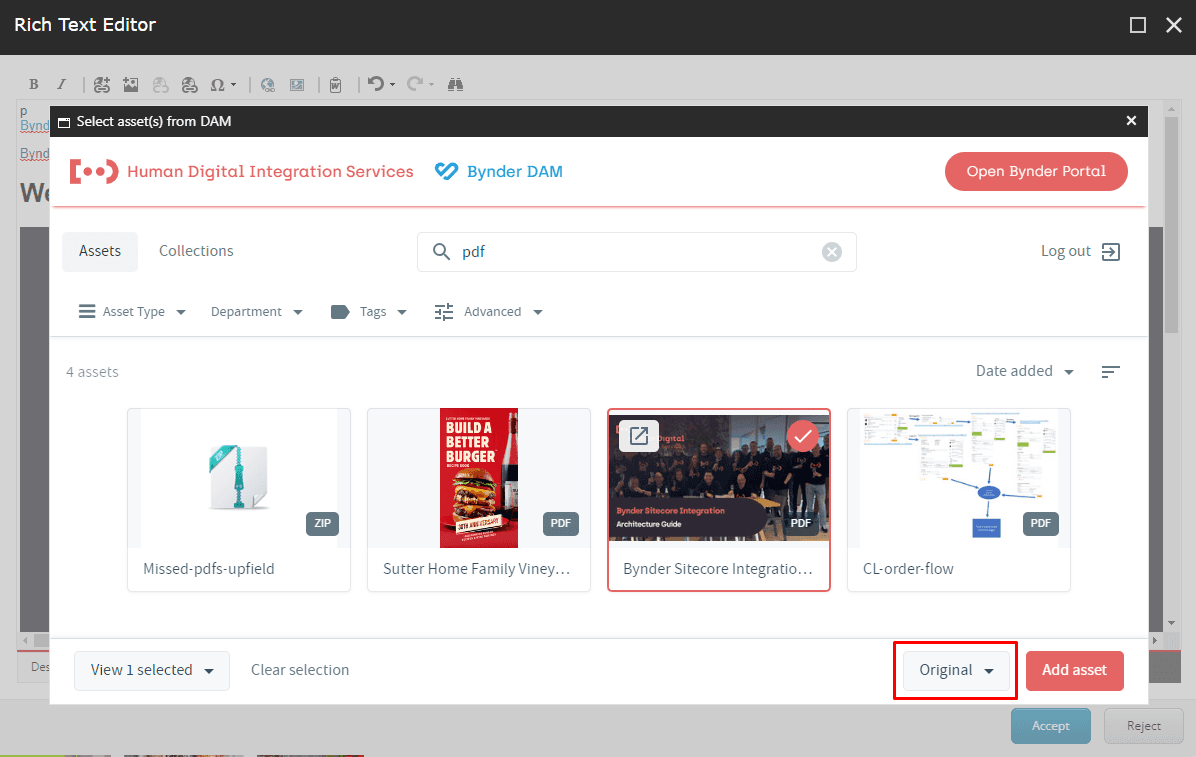Click the Clear selection link
Image resolution: width=1196 pixels, height=757 pixels.
300,670
